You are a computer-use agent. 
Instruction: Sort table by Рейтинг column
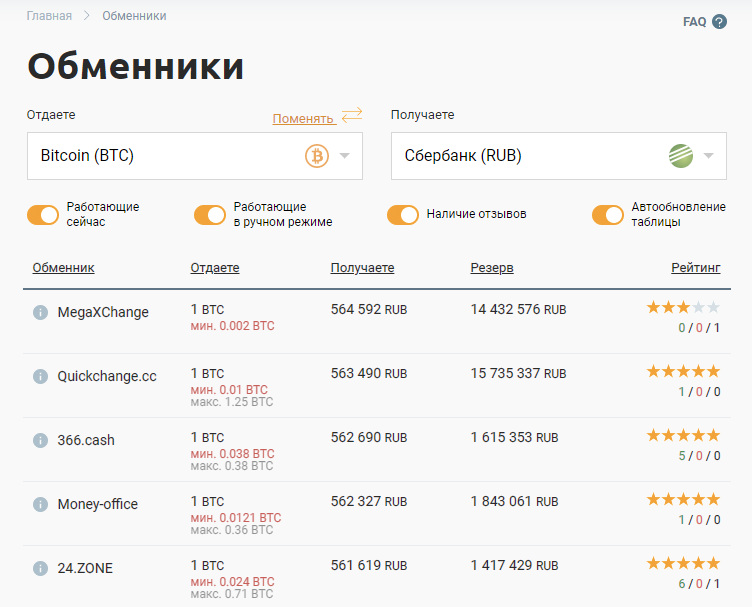(x=696, y=268)
